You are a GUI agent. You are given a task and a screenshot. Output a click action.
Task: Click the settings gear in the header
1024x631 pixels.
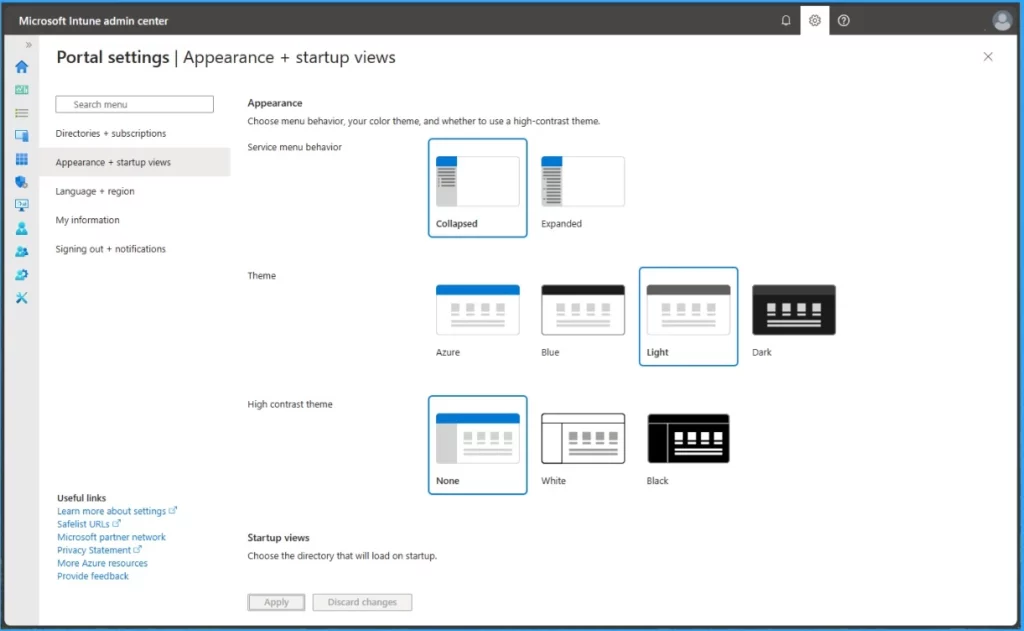pos(814,20)
